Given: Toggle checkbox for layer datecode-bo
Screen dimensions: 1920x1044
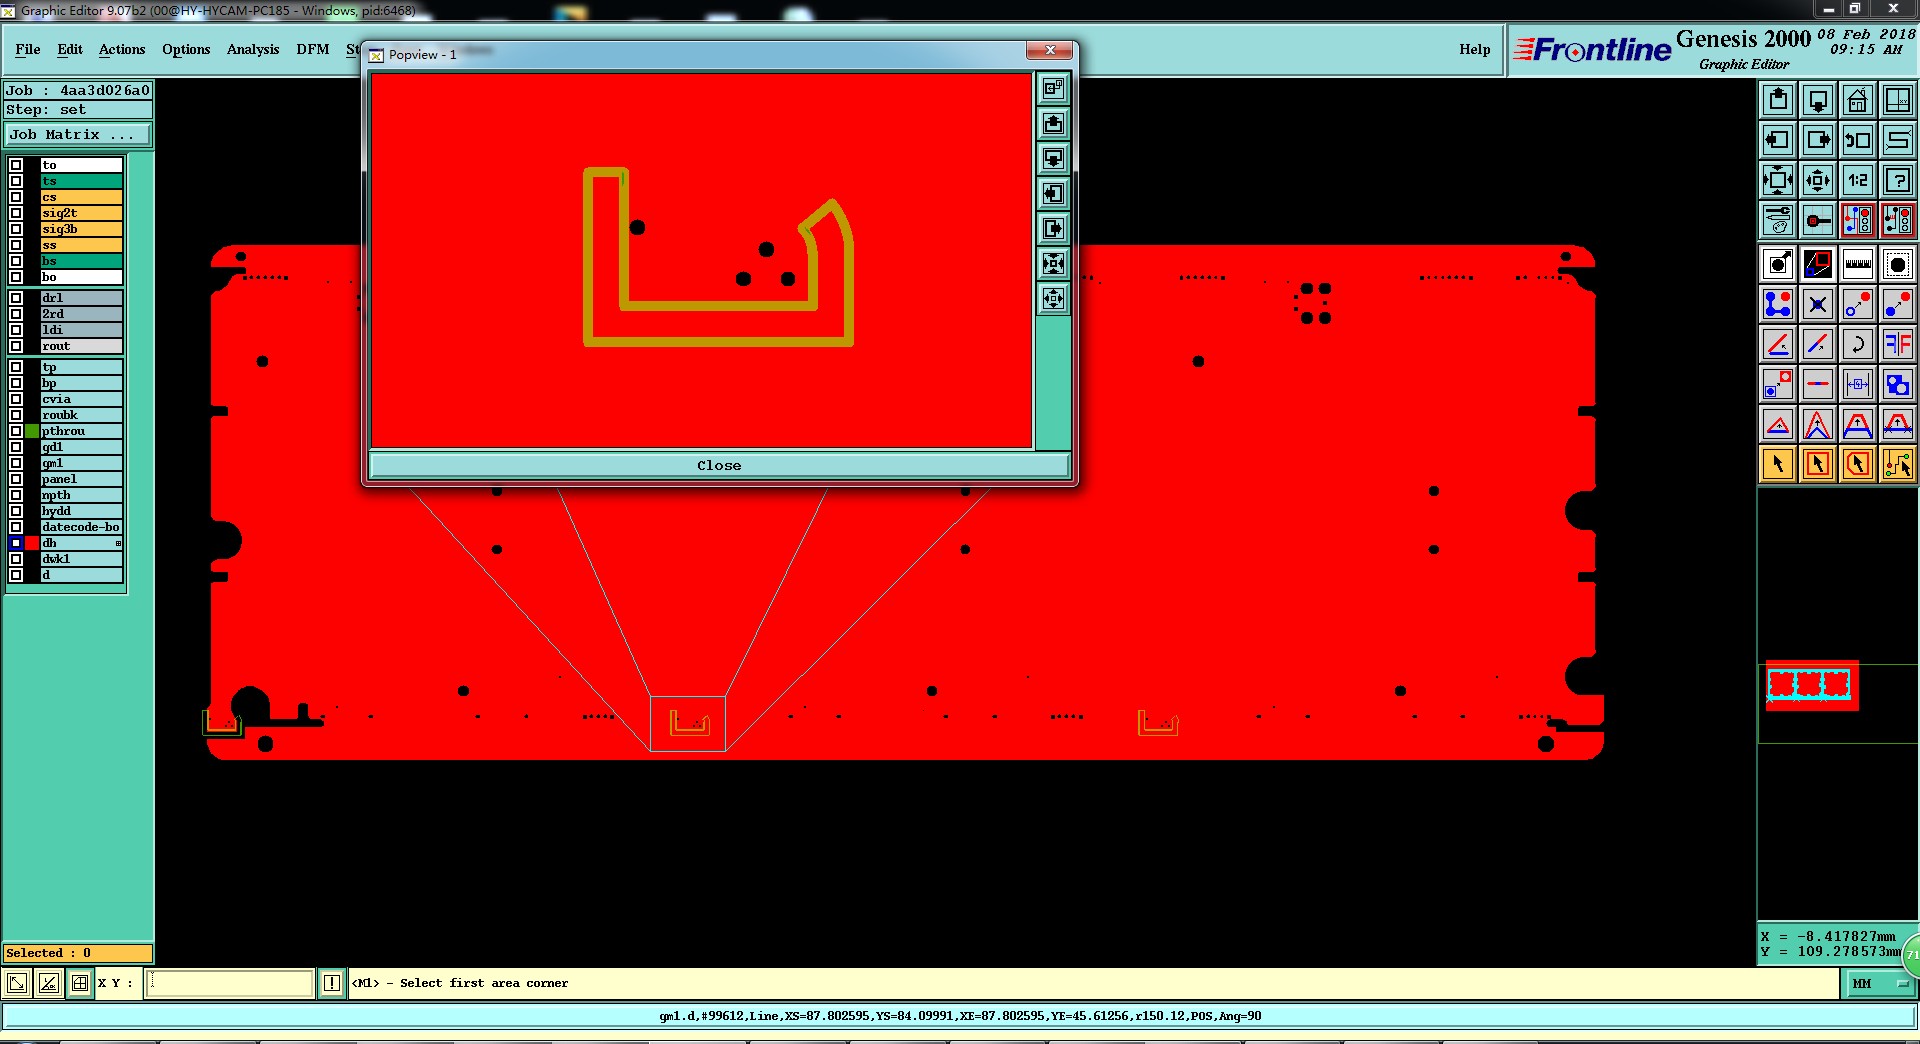Looking at the screenshot, I should [16, 527].
